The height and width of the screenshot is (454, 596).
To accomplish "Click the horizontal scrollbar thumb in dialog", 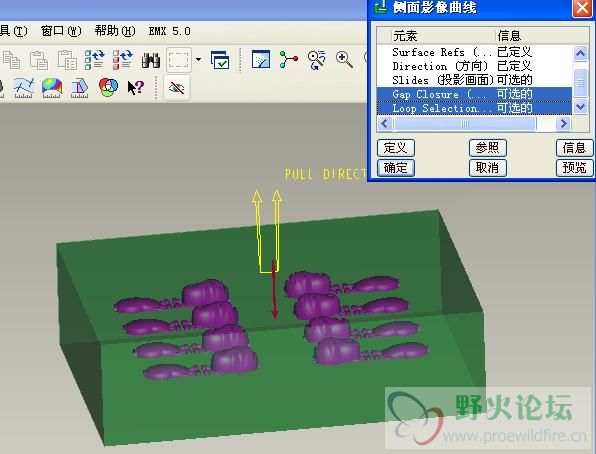I will pyautogui.click(x=465, y=124).
